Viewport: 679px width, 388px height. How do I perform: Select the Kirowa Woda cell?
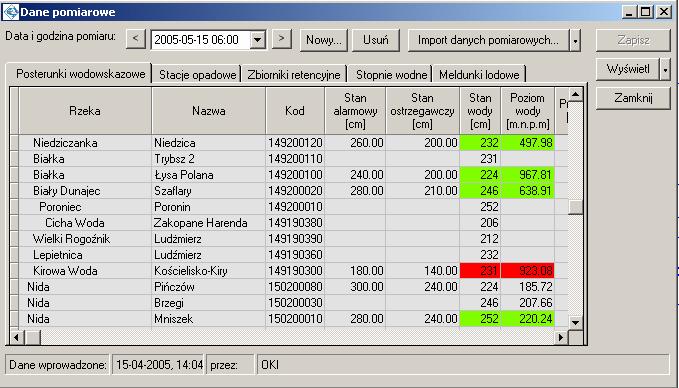[x=85, y=271]
